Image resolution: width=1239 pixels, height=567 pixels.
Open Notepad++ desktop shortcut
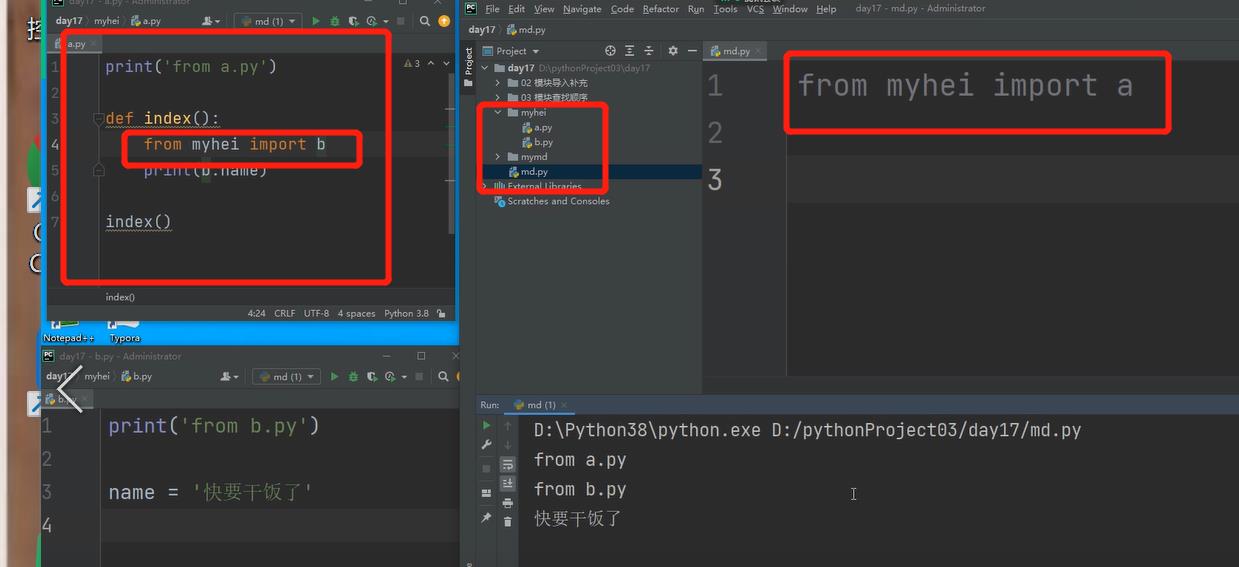[x=68, y=330]
